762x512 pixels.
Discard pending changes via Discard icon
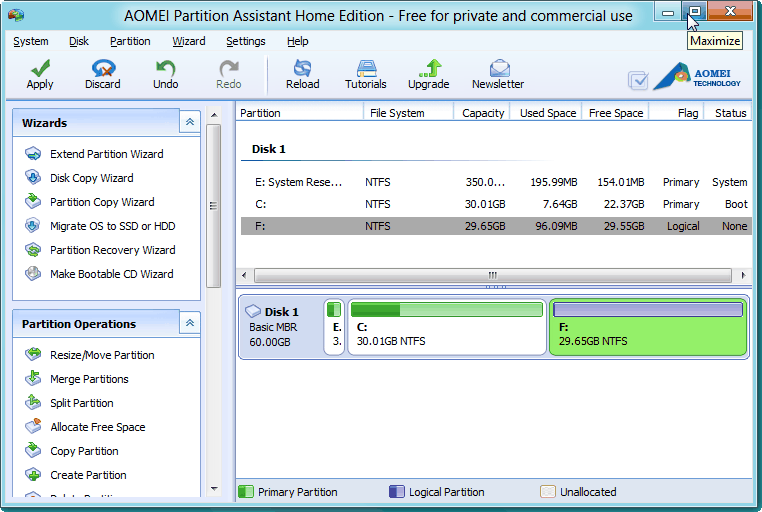(x=103, y=75)
